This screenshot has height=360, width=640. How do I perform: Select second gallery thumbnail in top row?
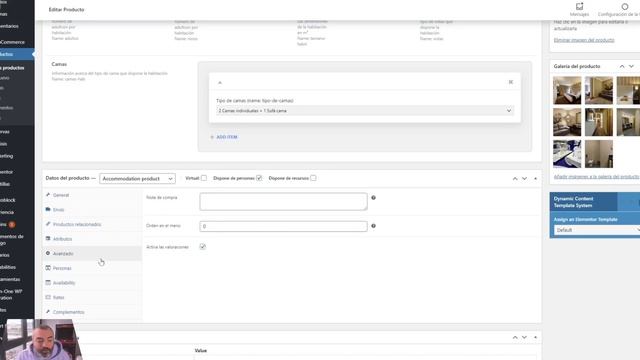(599, 90)
